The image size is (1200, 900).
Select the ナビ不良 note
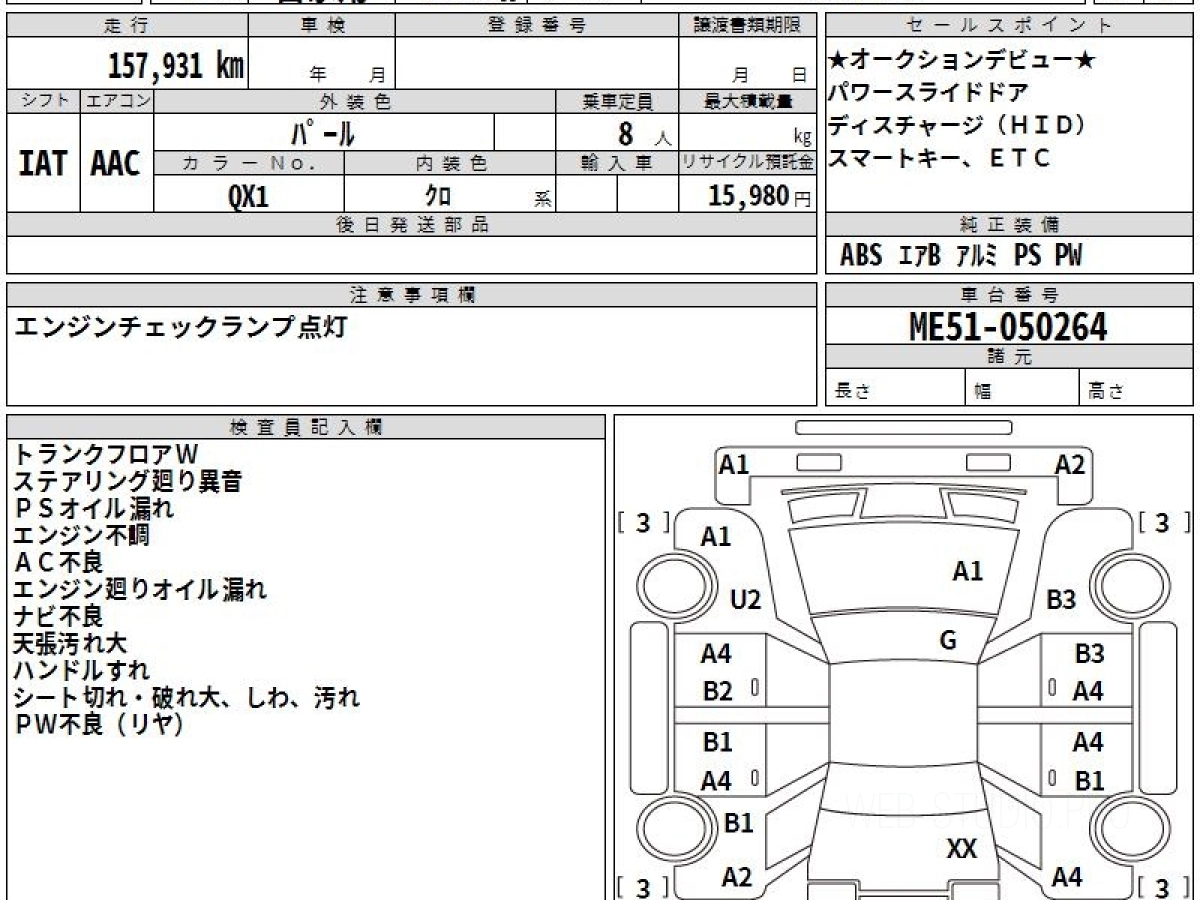pos(58,616)
